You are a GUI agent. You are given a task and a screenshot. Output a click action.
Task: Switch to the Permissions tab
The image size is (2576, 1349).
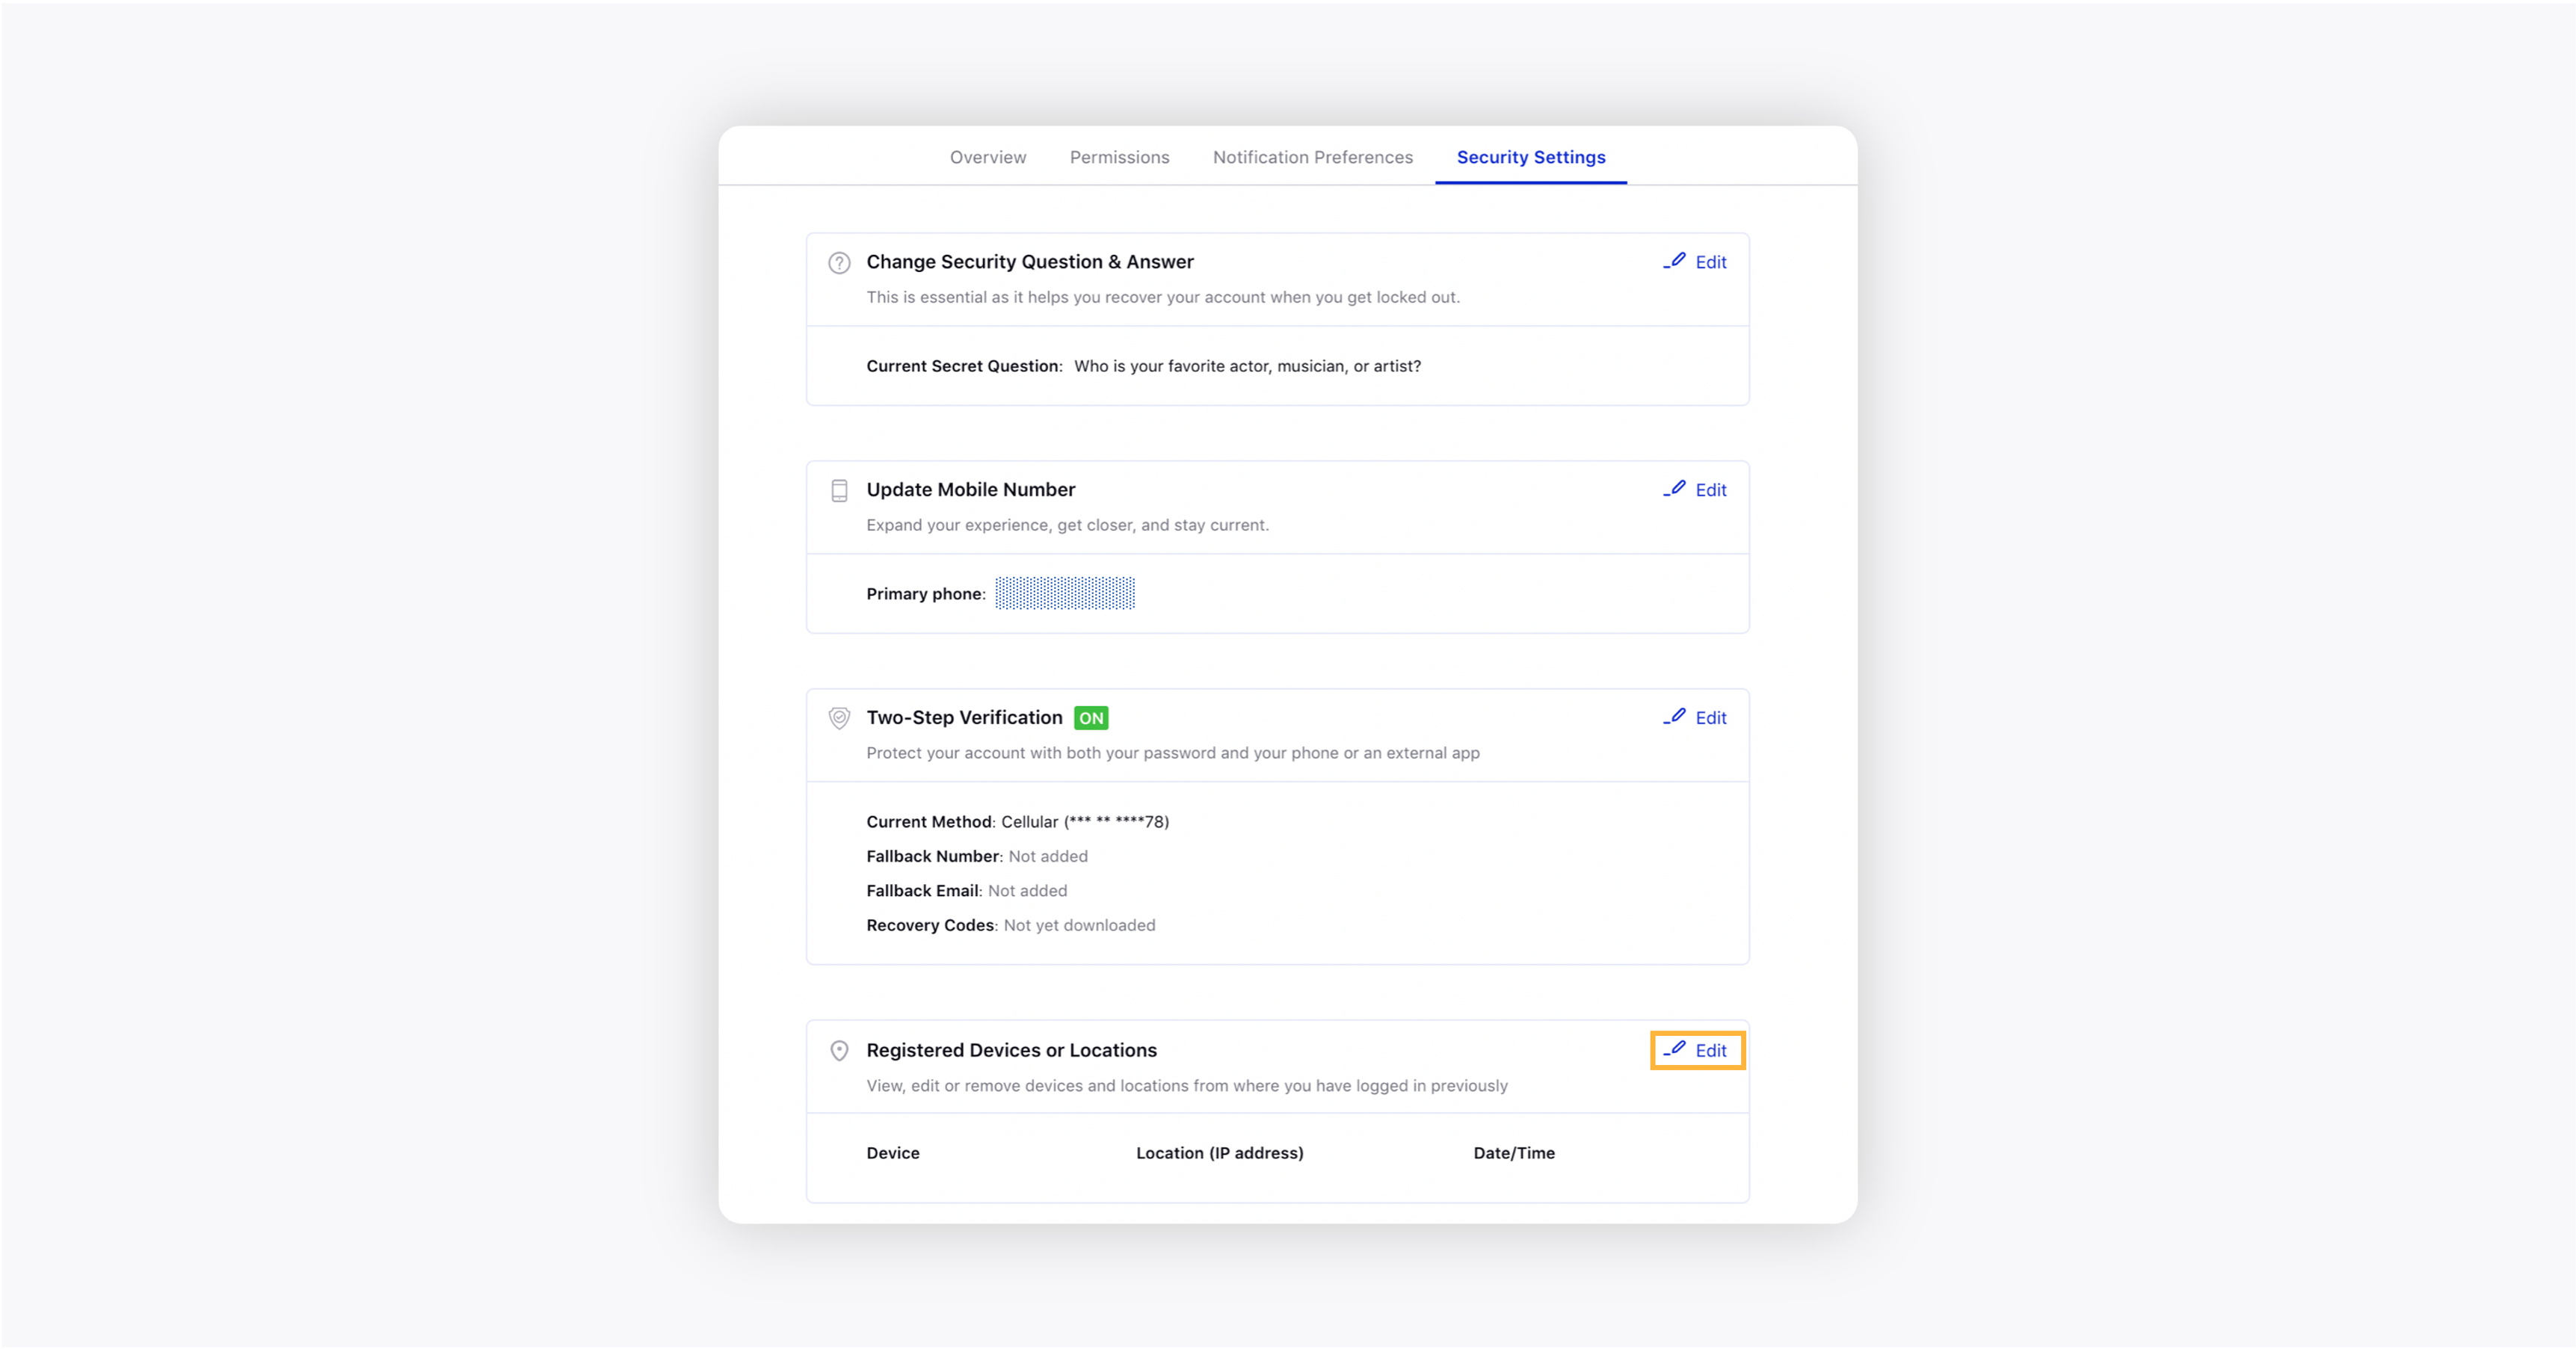tap(1119, 157)
